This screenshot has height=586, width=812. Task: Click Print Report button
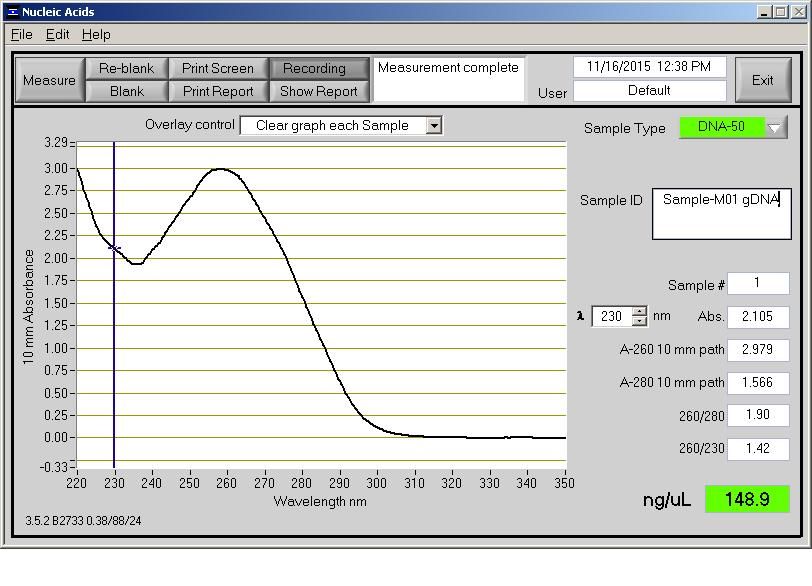(x=218, y=92)
